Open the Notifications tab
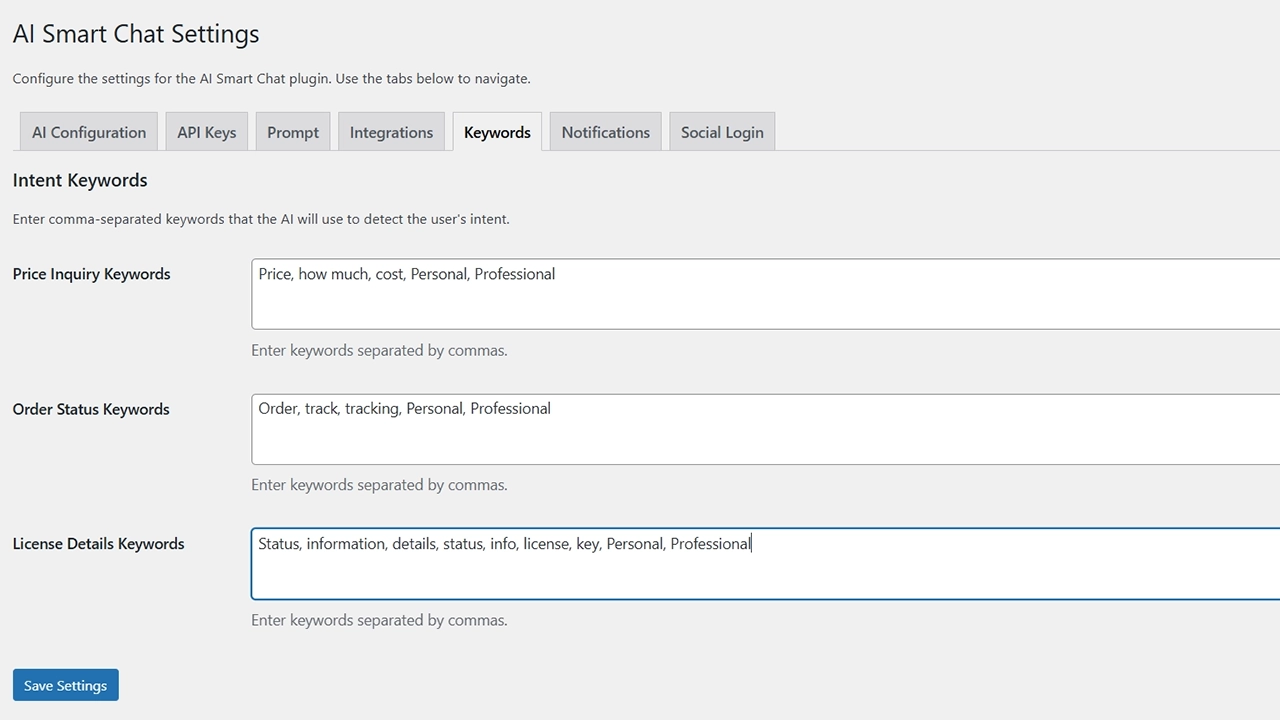The image size is (1280, 720). (x=605, y=132)
